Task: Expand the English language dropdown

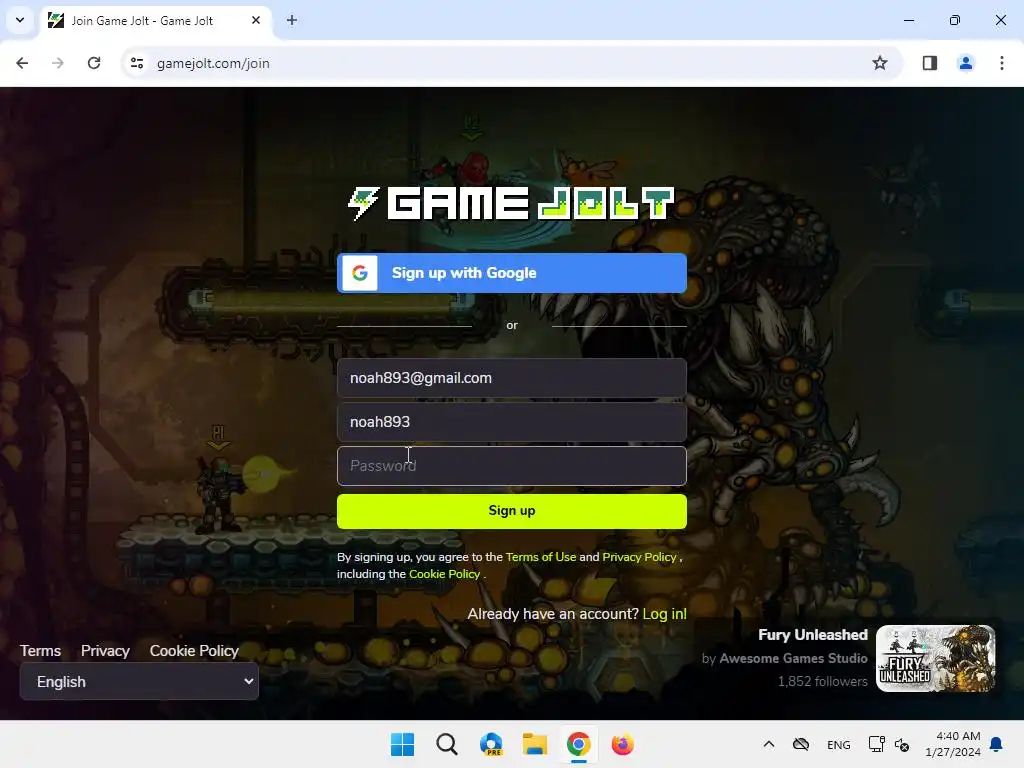Action: (139, 681)
